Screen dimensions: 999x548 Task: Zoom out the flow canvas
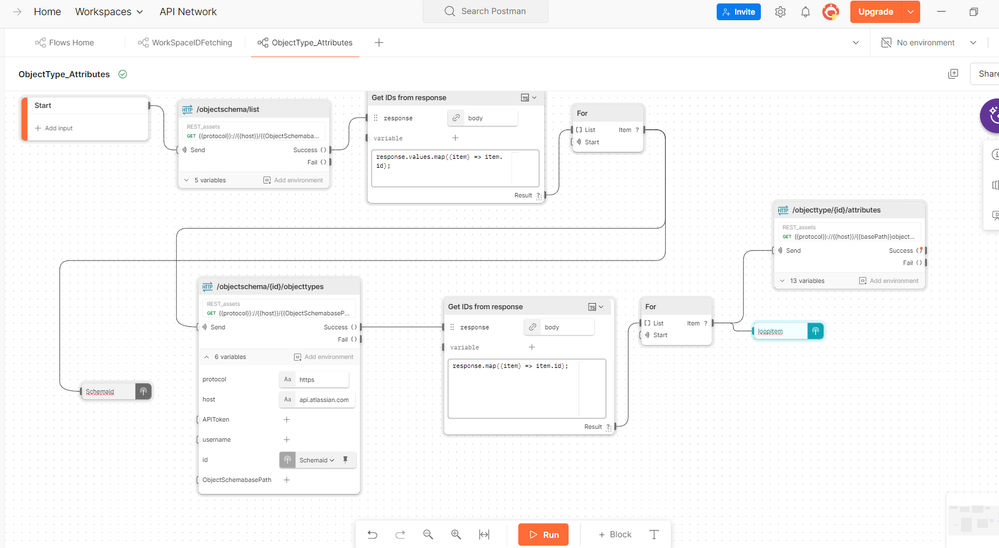428,535
